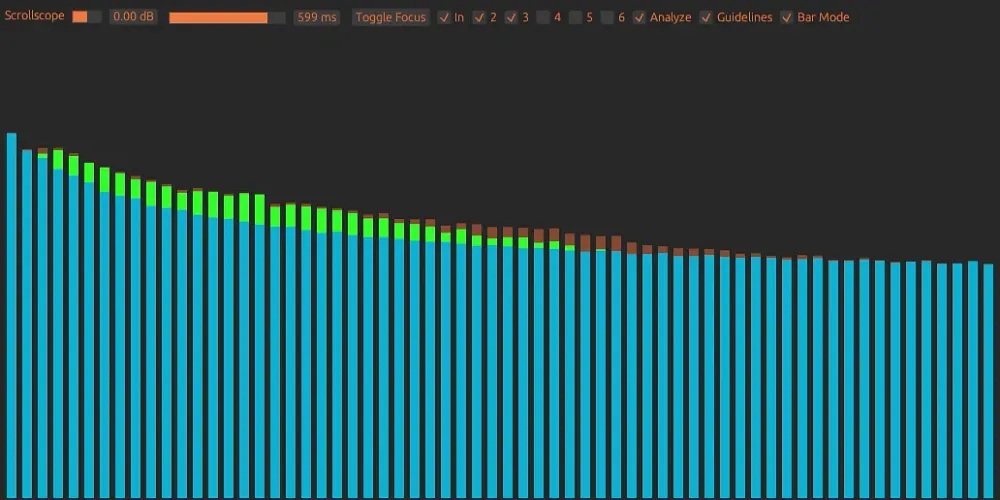The width and height of the screenshot is (1000, 500).
Task: Disable the In channel checkbox
Action: pos(445,17)
